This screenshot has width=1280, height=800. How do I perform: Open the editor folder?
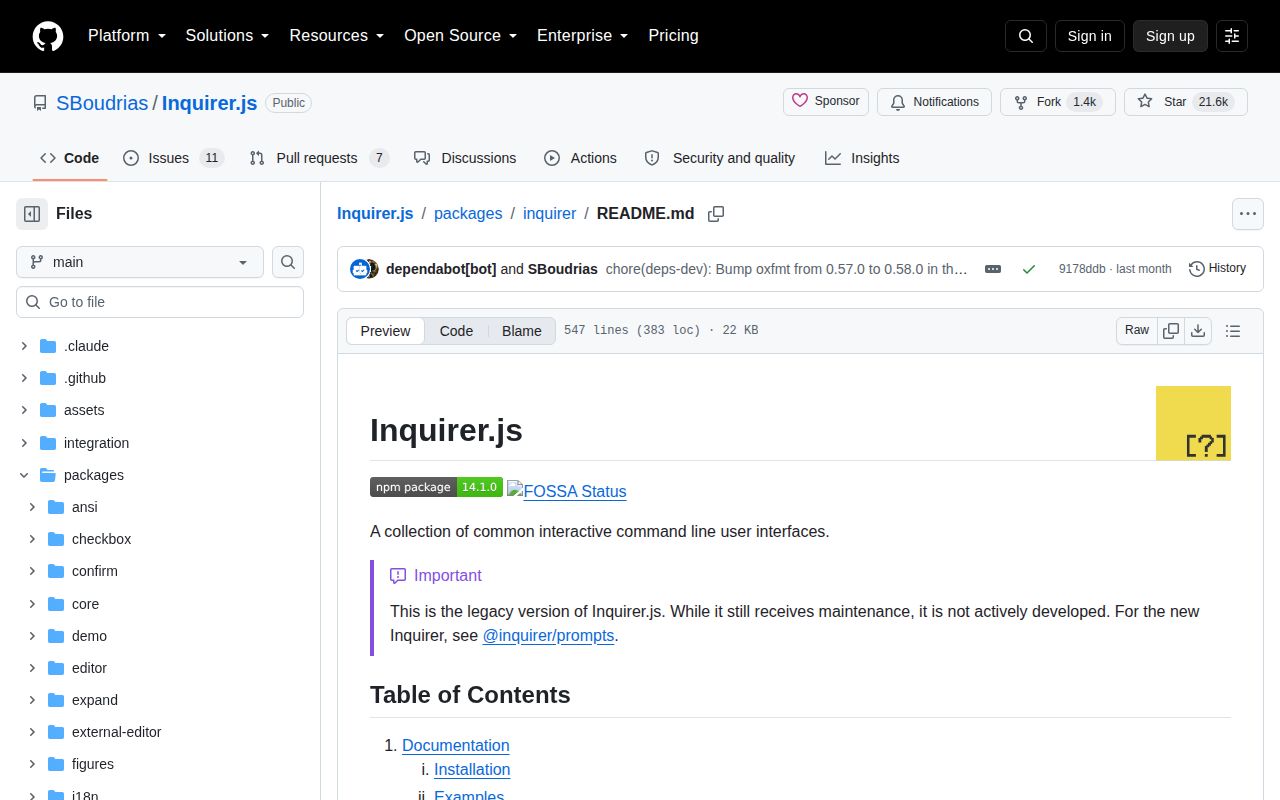[89, 668]
